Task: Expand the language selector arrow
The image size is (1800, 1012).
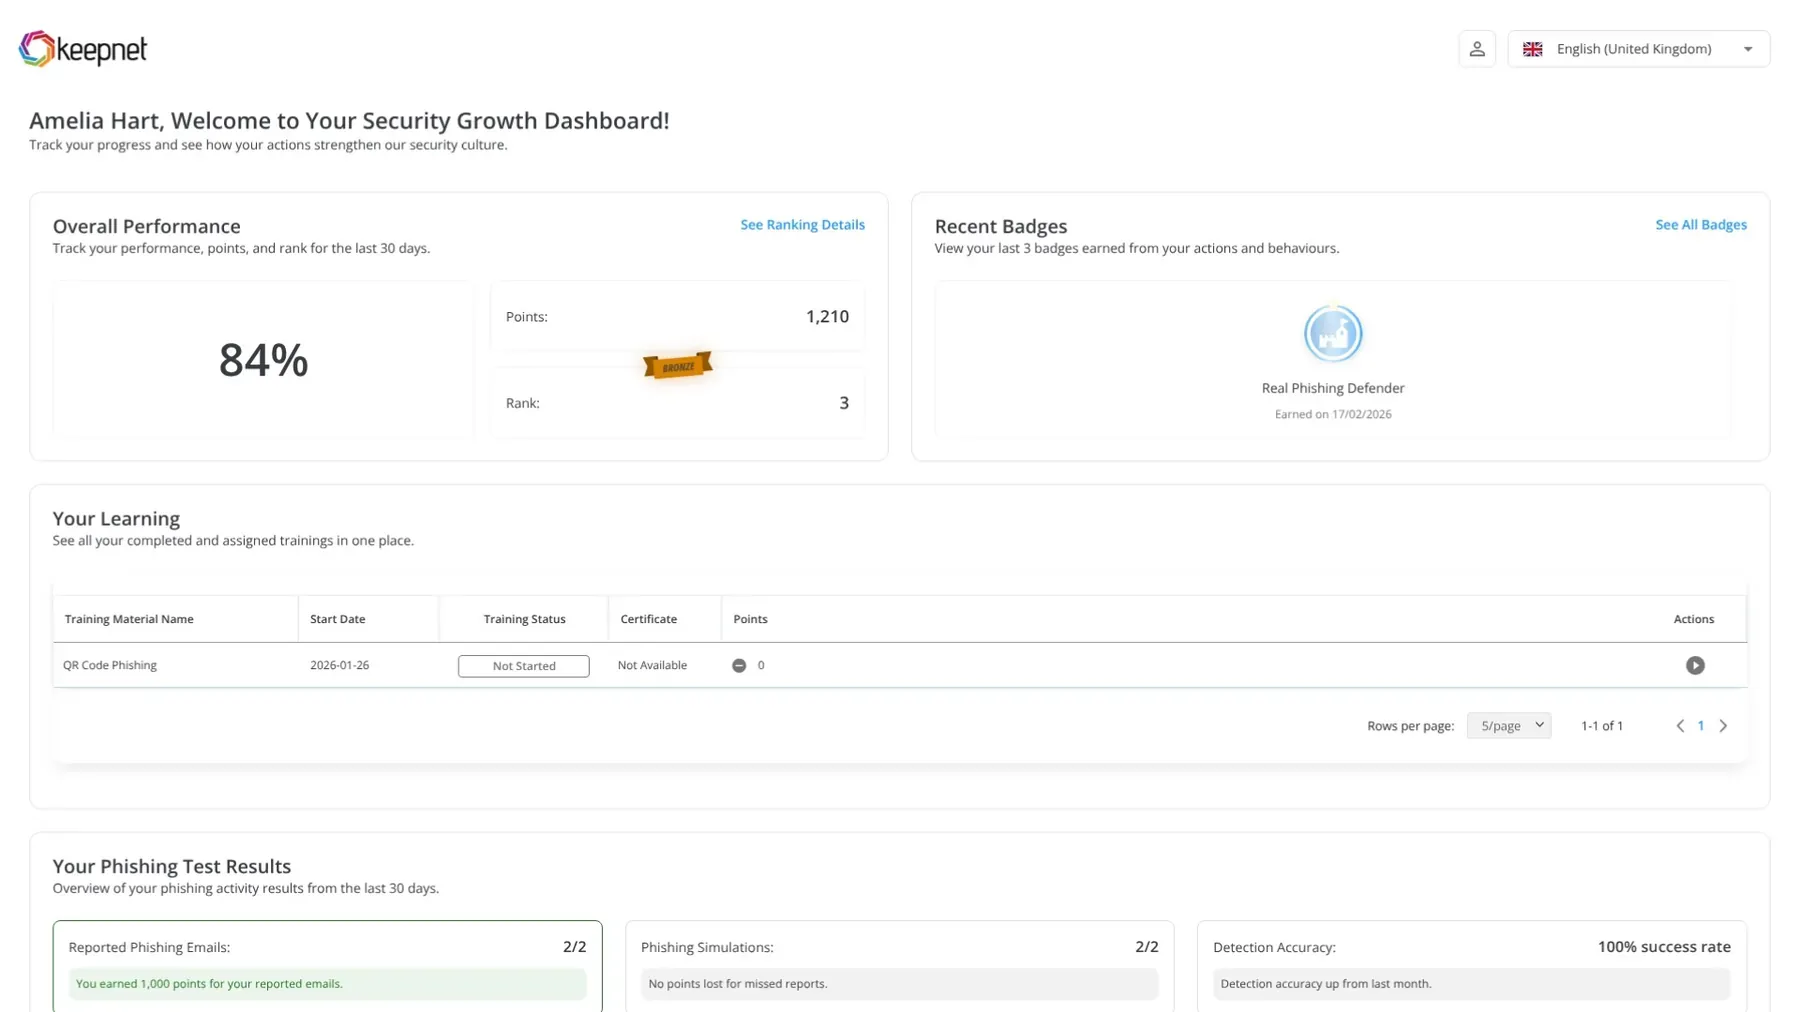Action: pos(1747,49)
